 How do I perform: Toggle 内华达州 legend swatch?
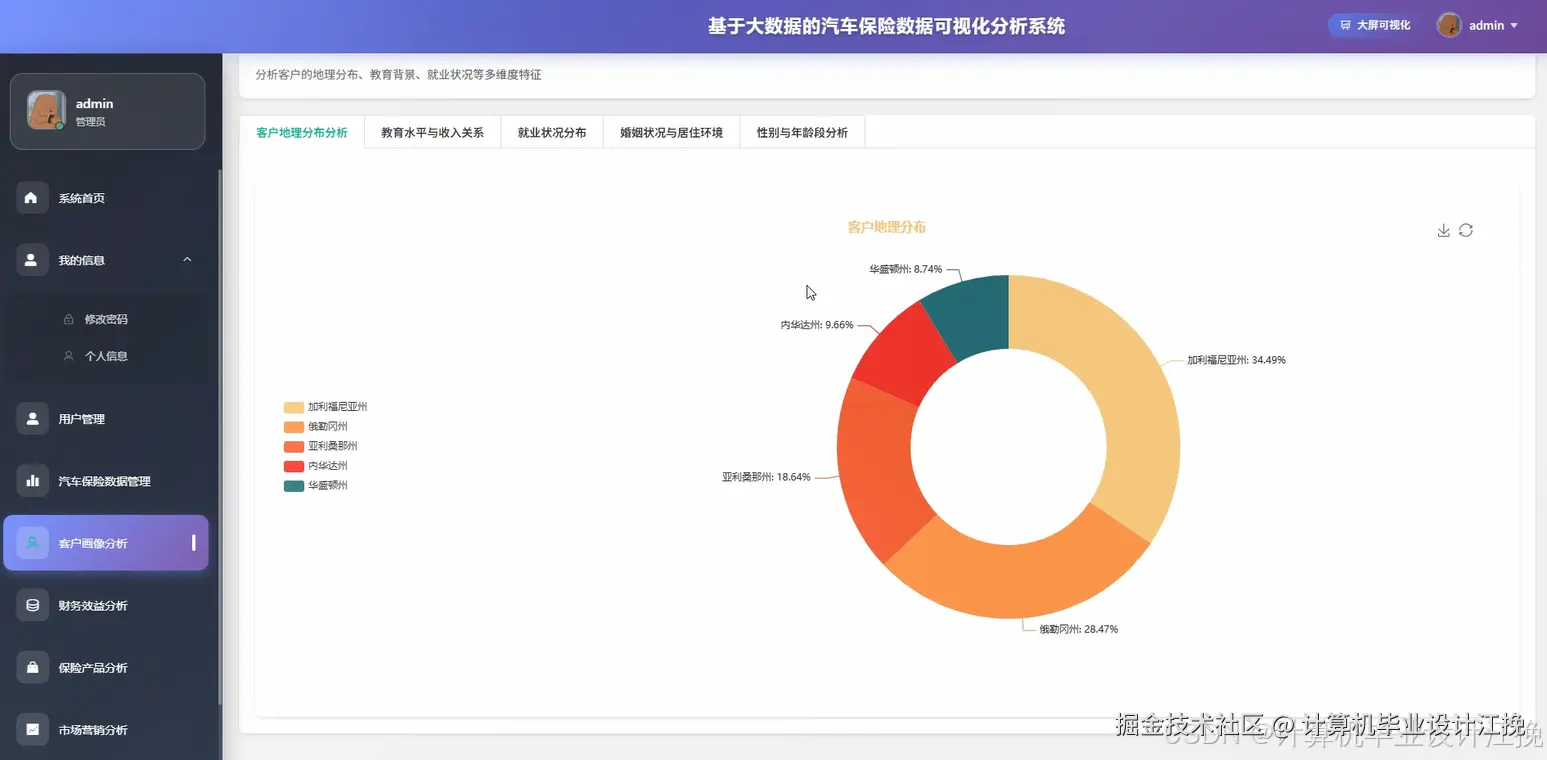click(294, 466)
